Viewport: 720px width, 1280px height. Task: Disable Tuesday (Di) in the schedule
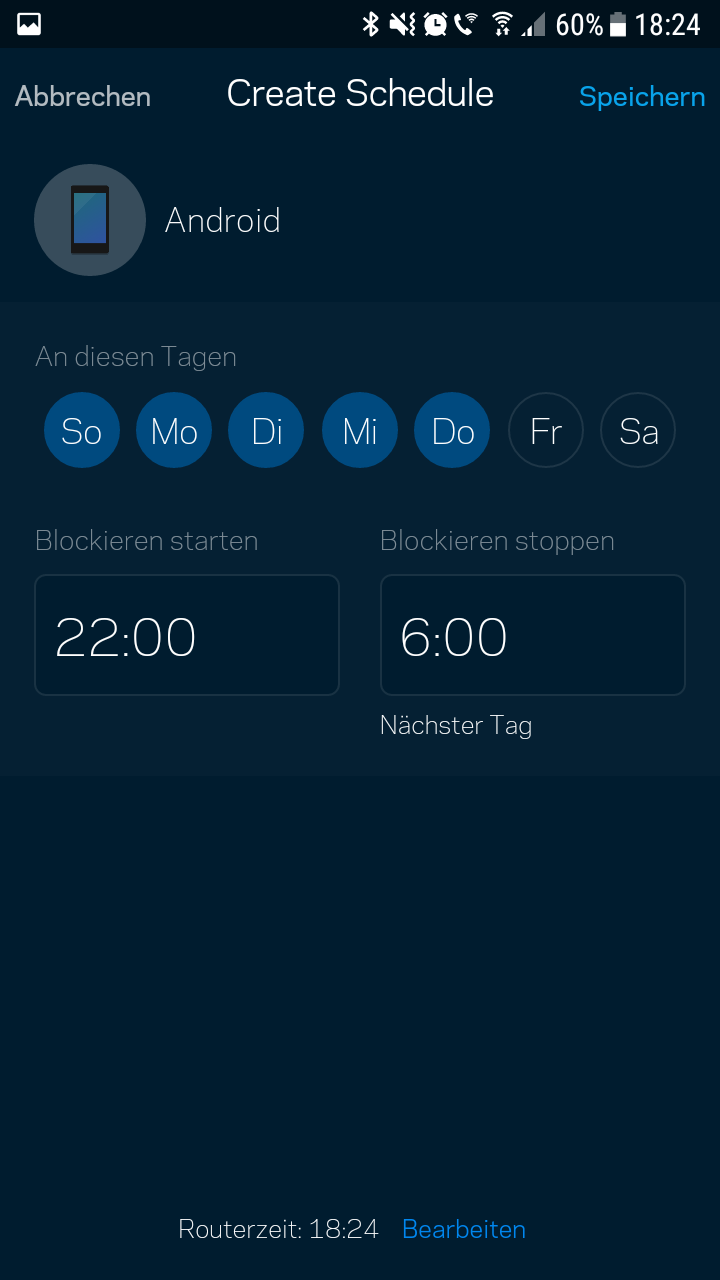click(266, 431)
